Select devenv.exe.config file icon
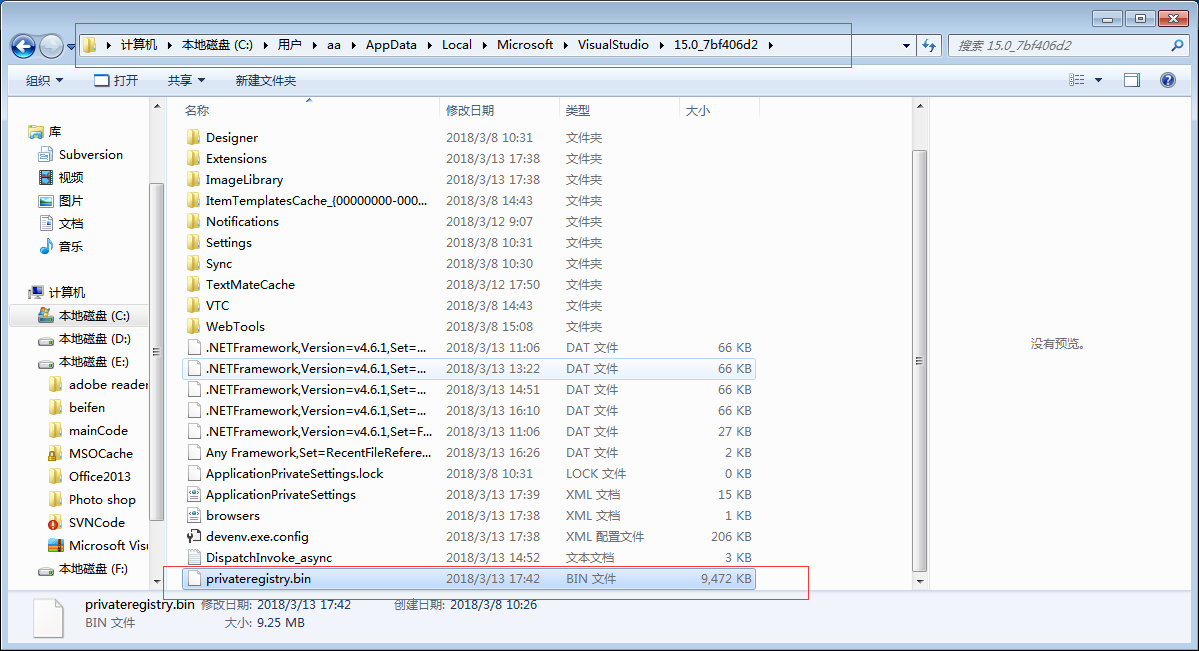 click(x=194, y=537)
